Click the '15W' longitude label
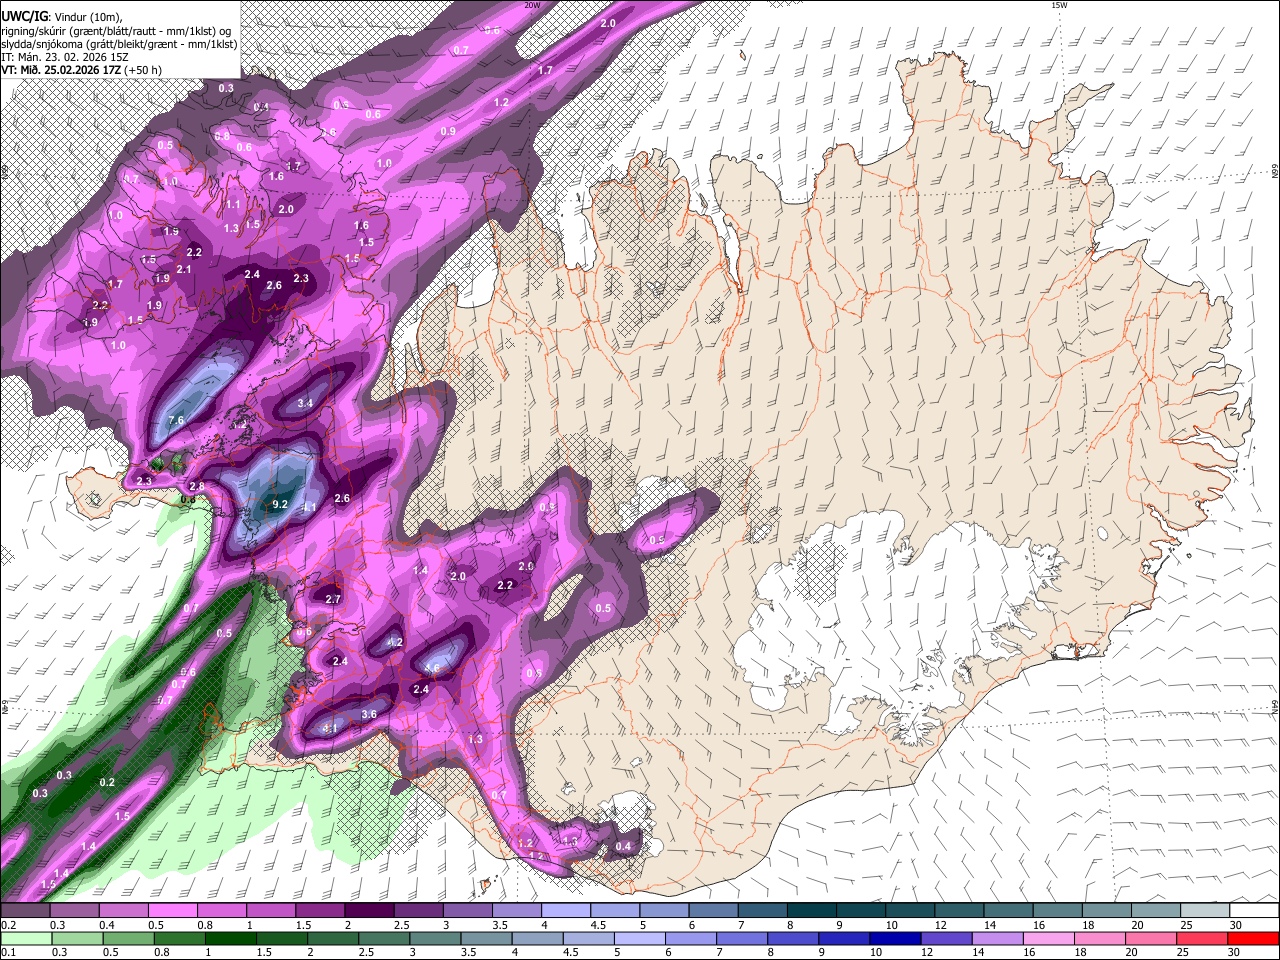 (1059, 5)
